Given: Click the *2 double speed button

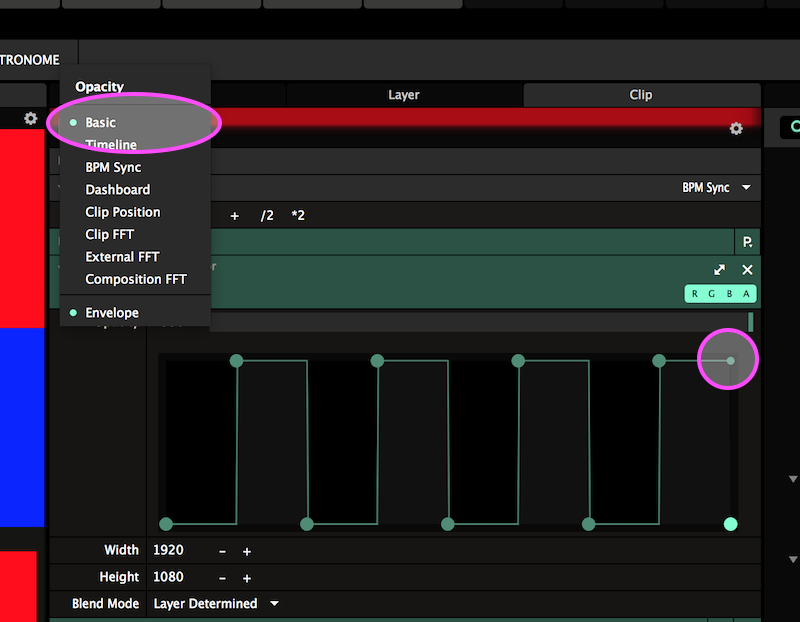Looking at the screenshot, I should coord(298,215).
